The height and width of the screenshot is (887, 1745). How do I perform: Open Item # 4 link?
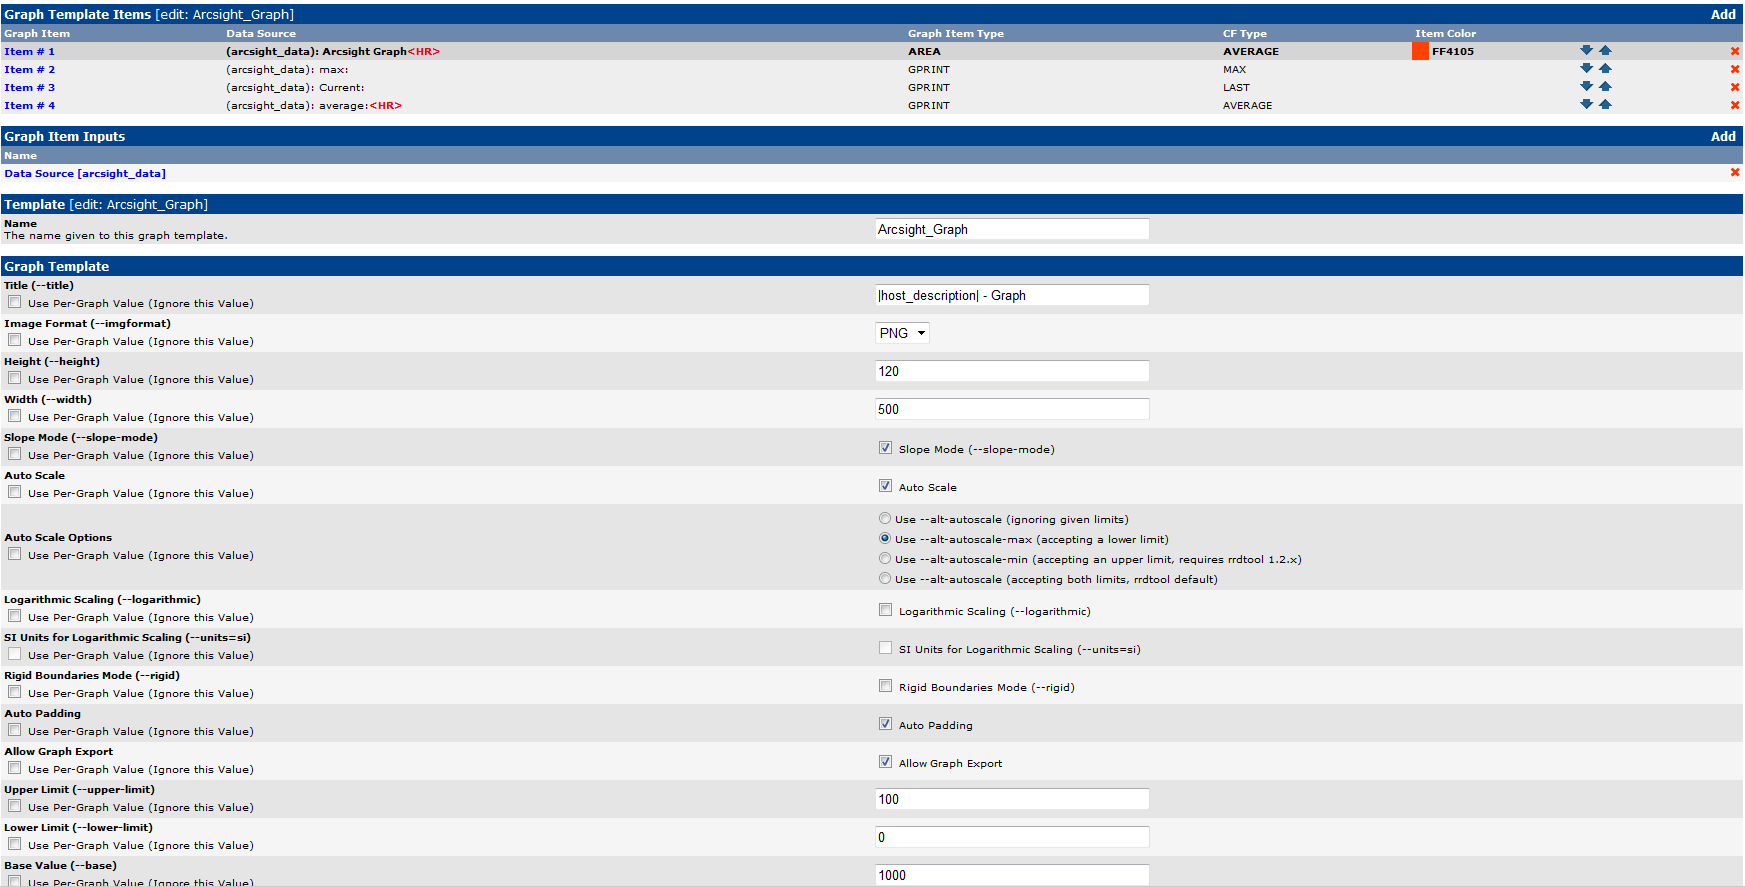pos(29,105)
